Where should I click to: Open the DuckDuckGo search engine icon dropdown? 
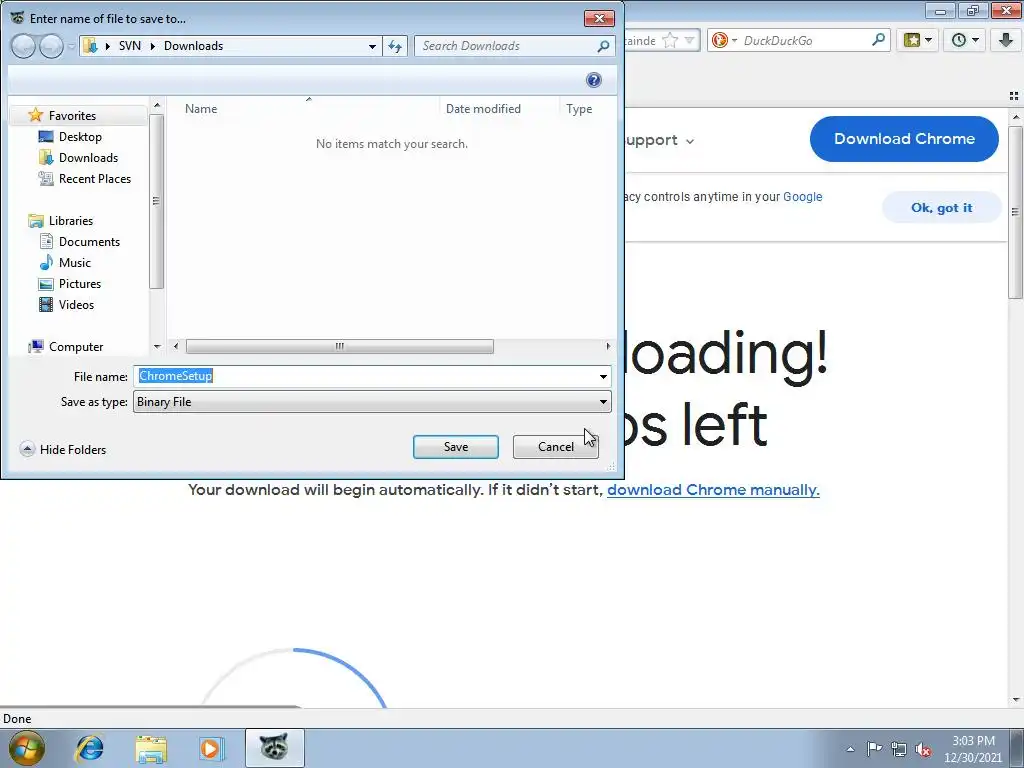coord(725,40)
